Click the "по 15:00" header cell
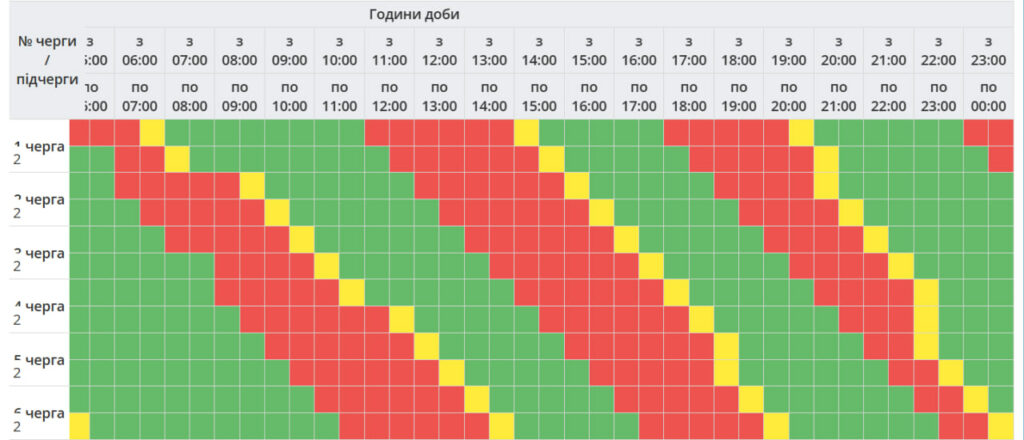1024x440 pixels. coord(539,96)
